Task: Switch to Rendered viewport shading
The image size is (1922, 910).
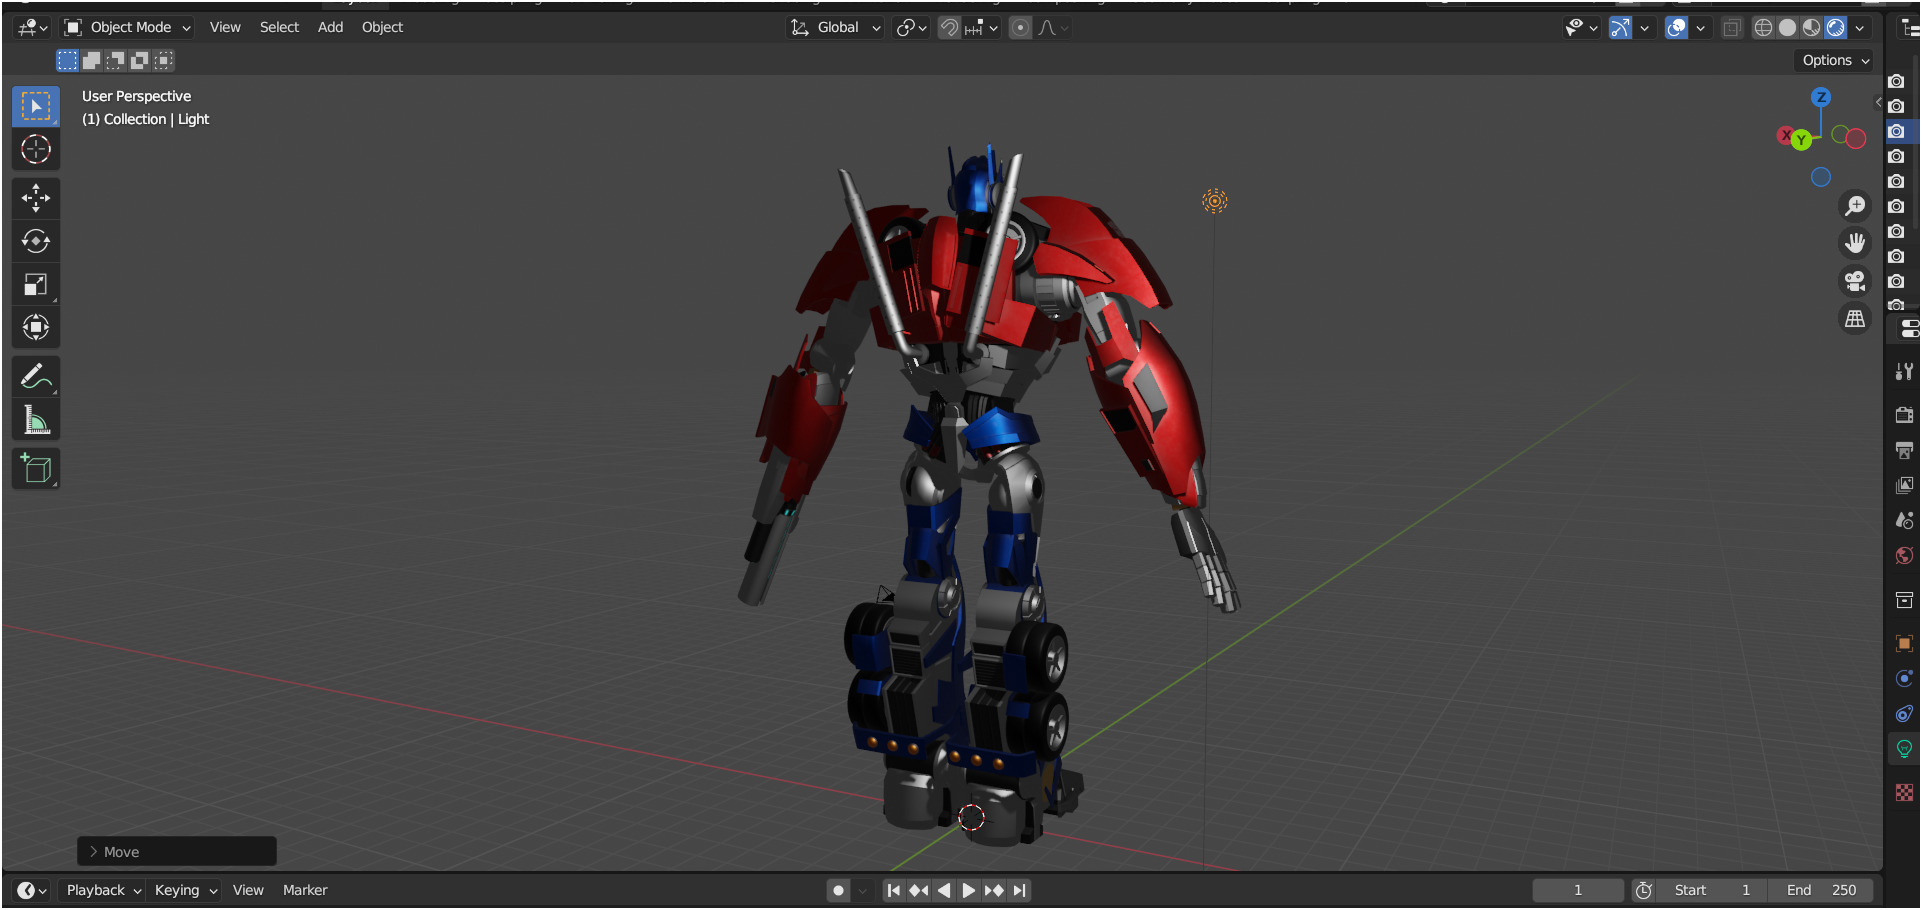Action: [1836, 28]
